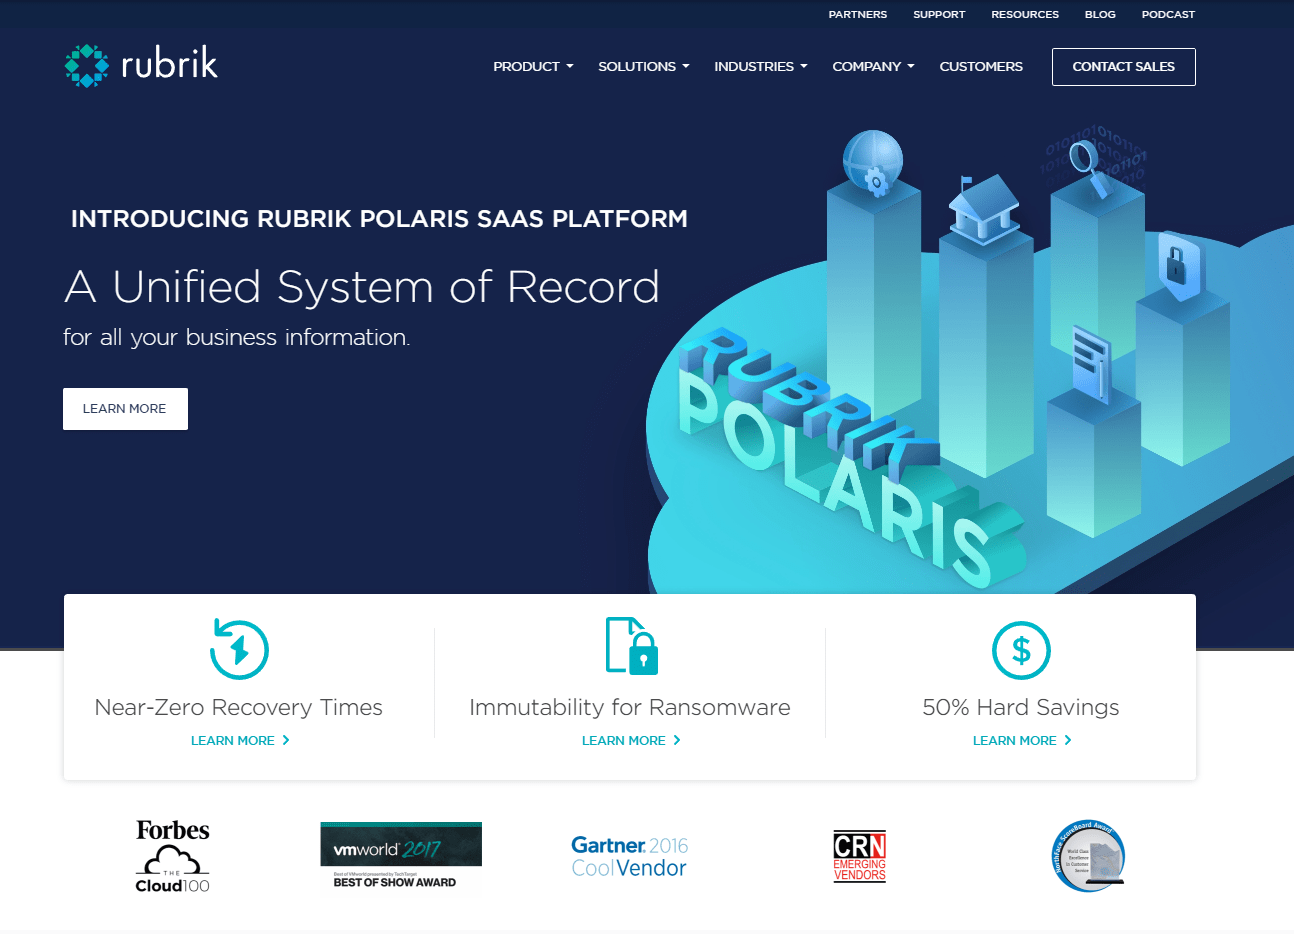Image resolution: width=1294 pixels, height=934 pixels.
Task: Open the Partners link in the top bar
Action: pos(858,15)
